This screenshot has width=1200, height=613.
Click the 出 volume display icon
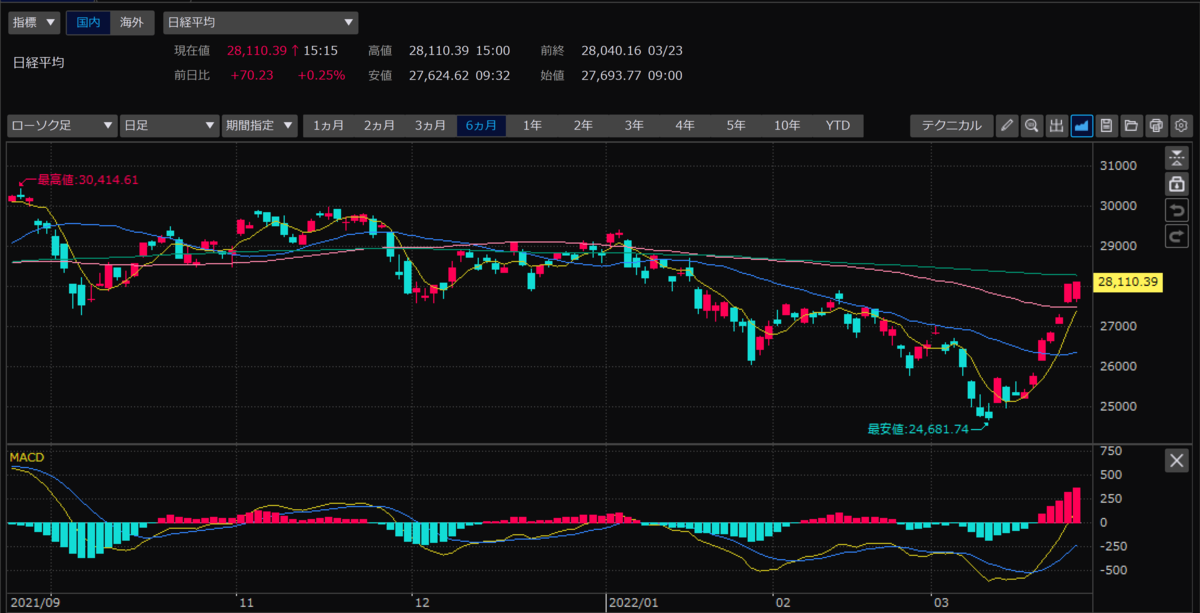pos(1056,126)
